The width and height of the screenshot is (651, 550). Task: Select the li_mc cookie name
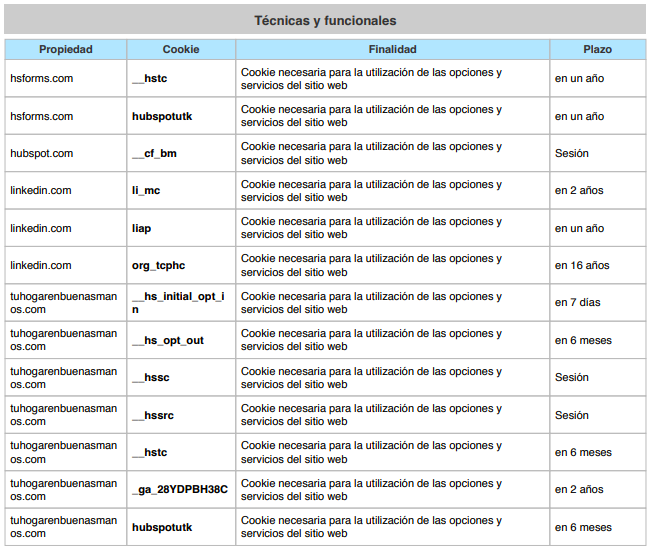click(146, 191)
